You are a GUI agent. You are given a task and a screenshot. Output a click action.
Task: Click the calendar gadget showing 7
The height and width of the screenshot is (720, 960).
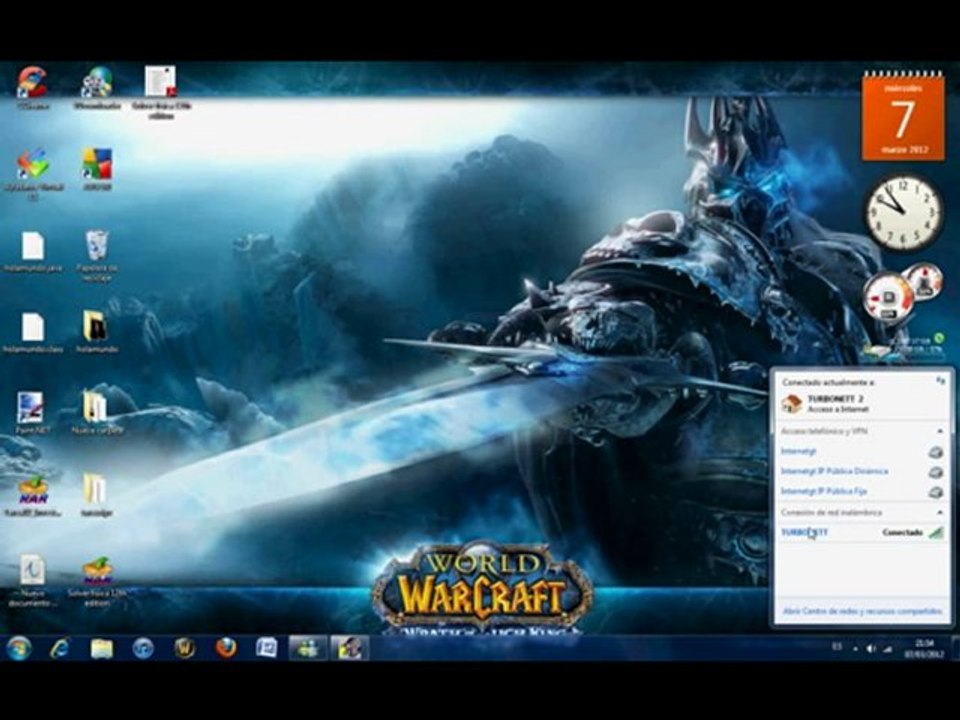[903, 117]
